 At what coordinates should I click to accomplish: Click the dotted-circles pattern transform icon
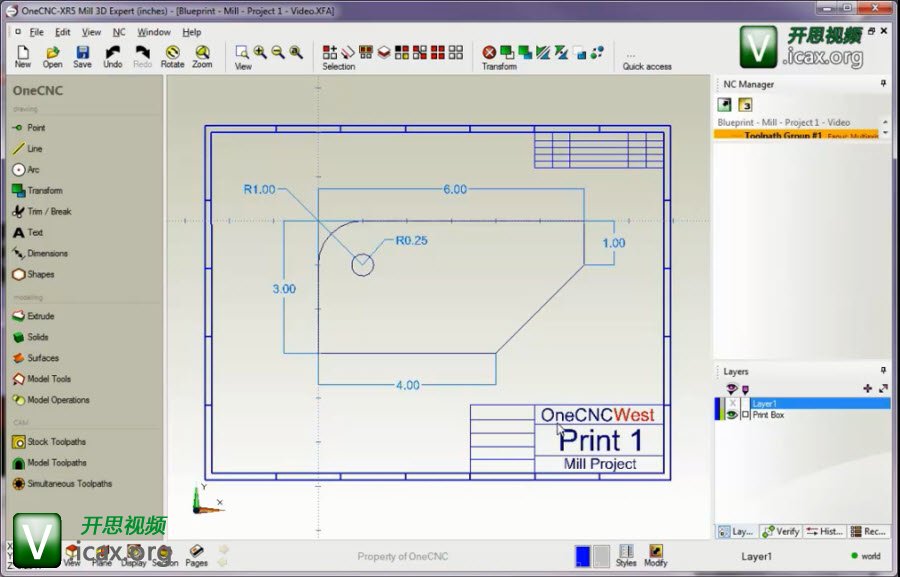tap(598, 52)
